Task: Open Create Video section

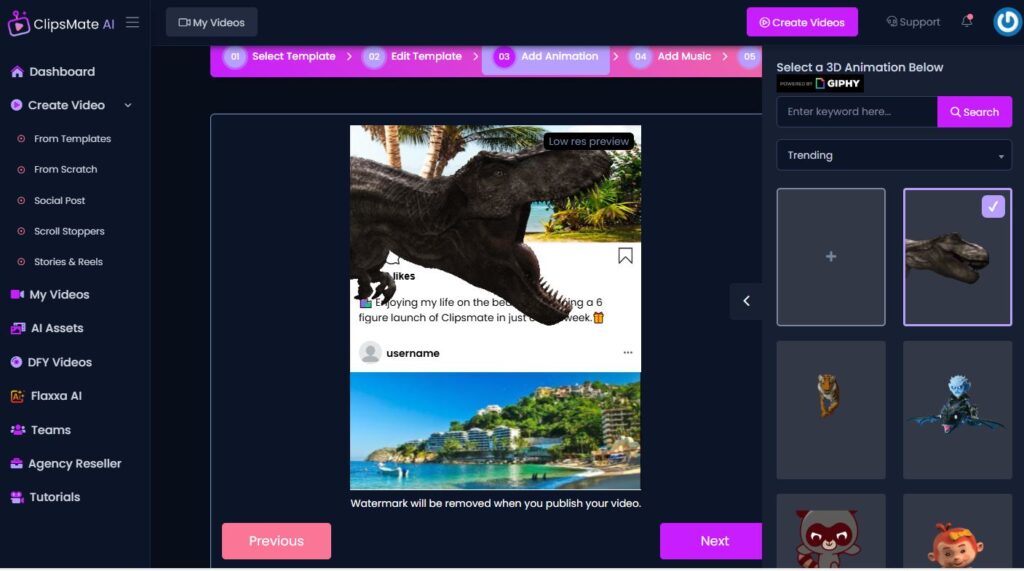Action: click(66, 105)
